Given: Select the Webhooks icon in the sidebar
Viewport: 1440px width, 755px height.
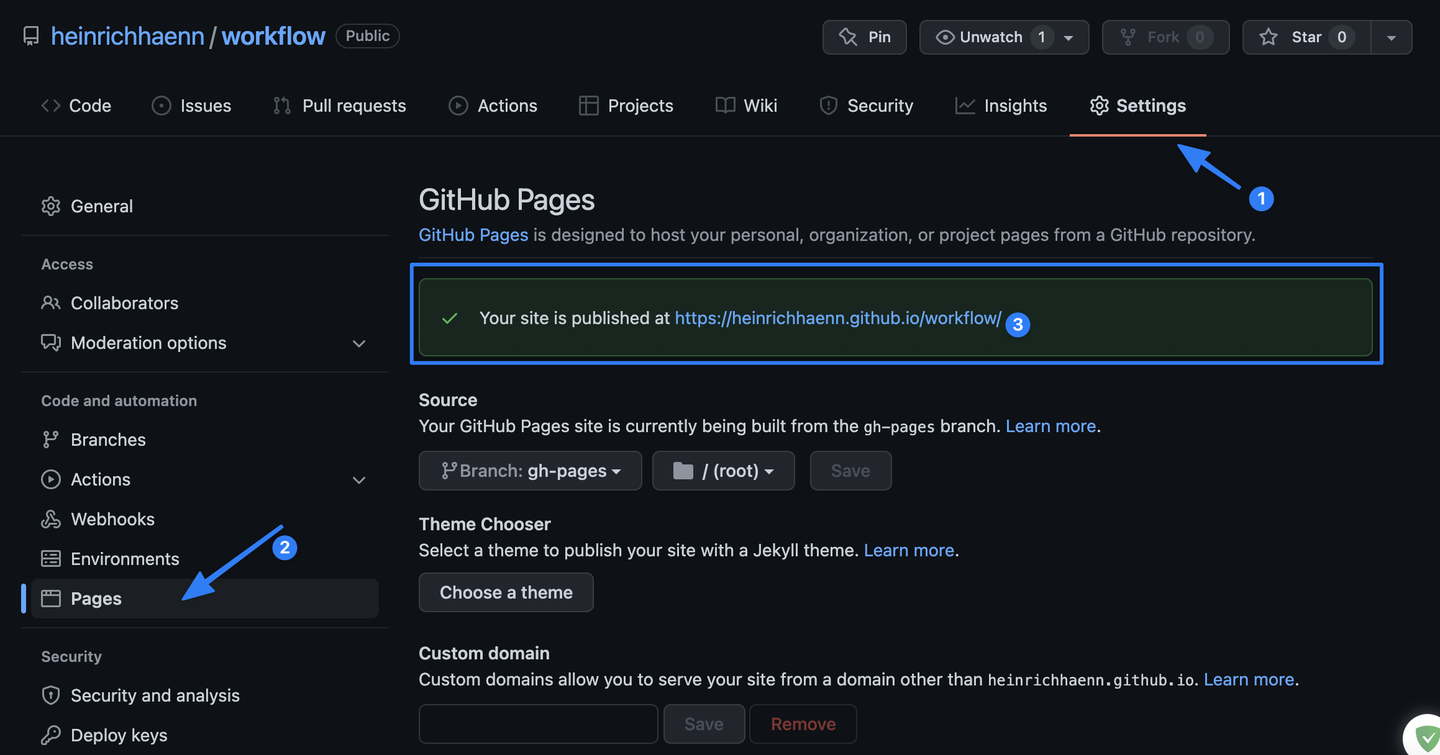Looking at the screenshot, I should click(x=51, y=519).
